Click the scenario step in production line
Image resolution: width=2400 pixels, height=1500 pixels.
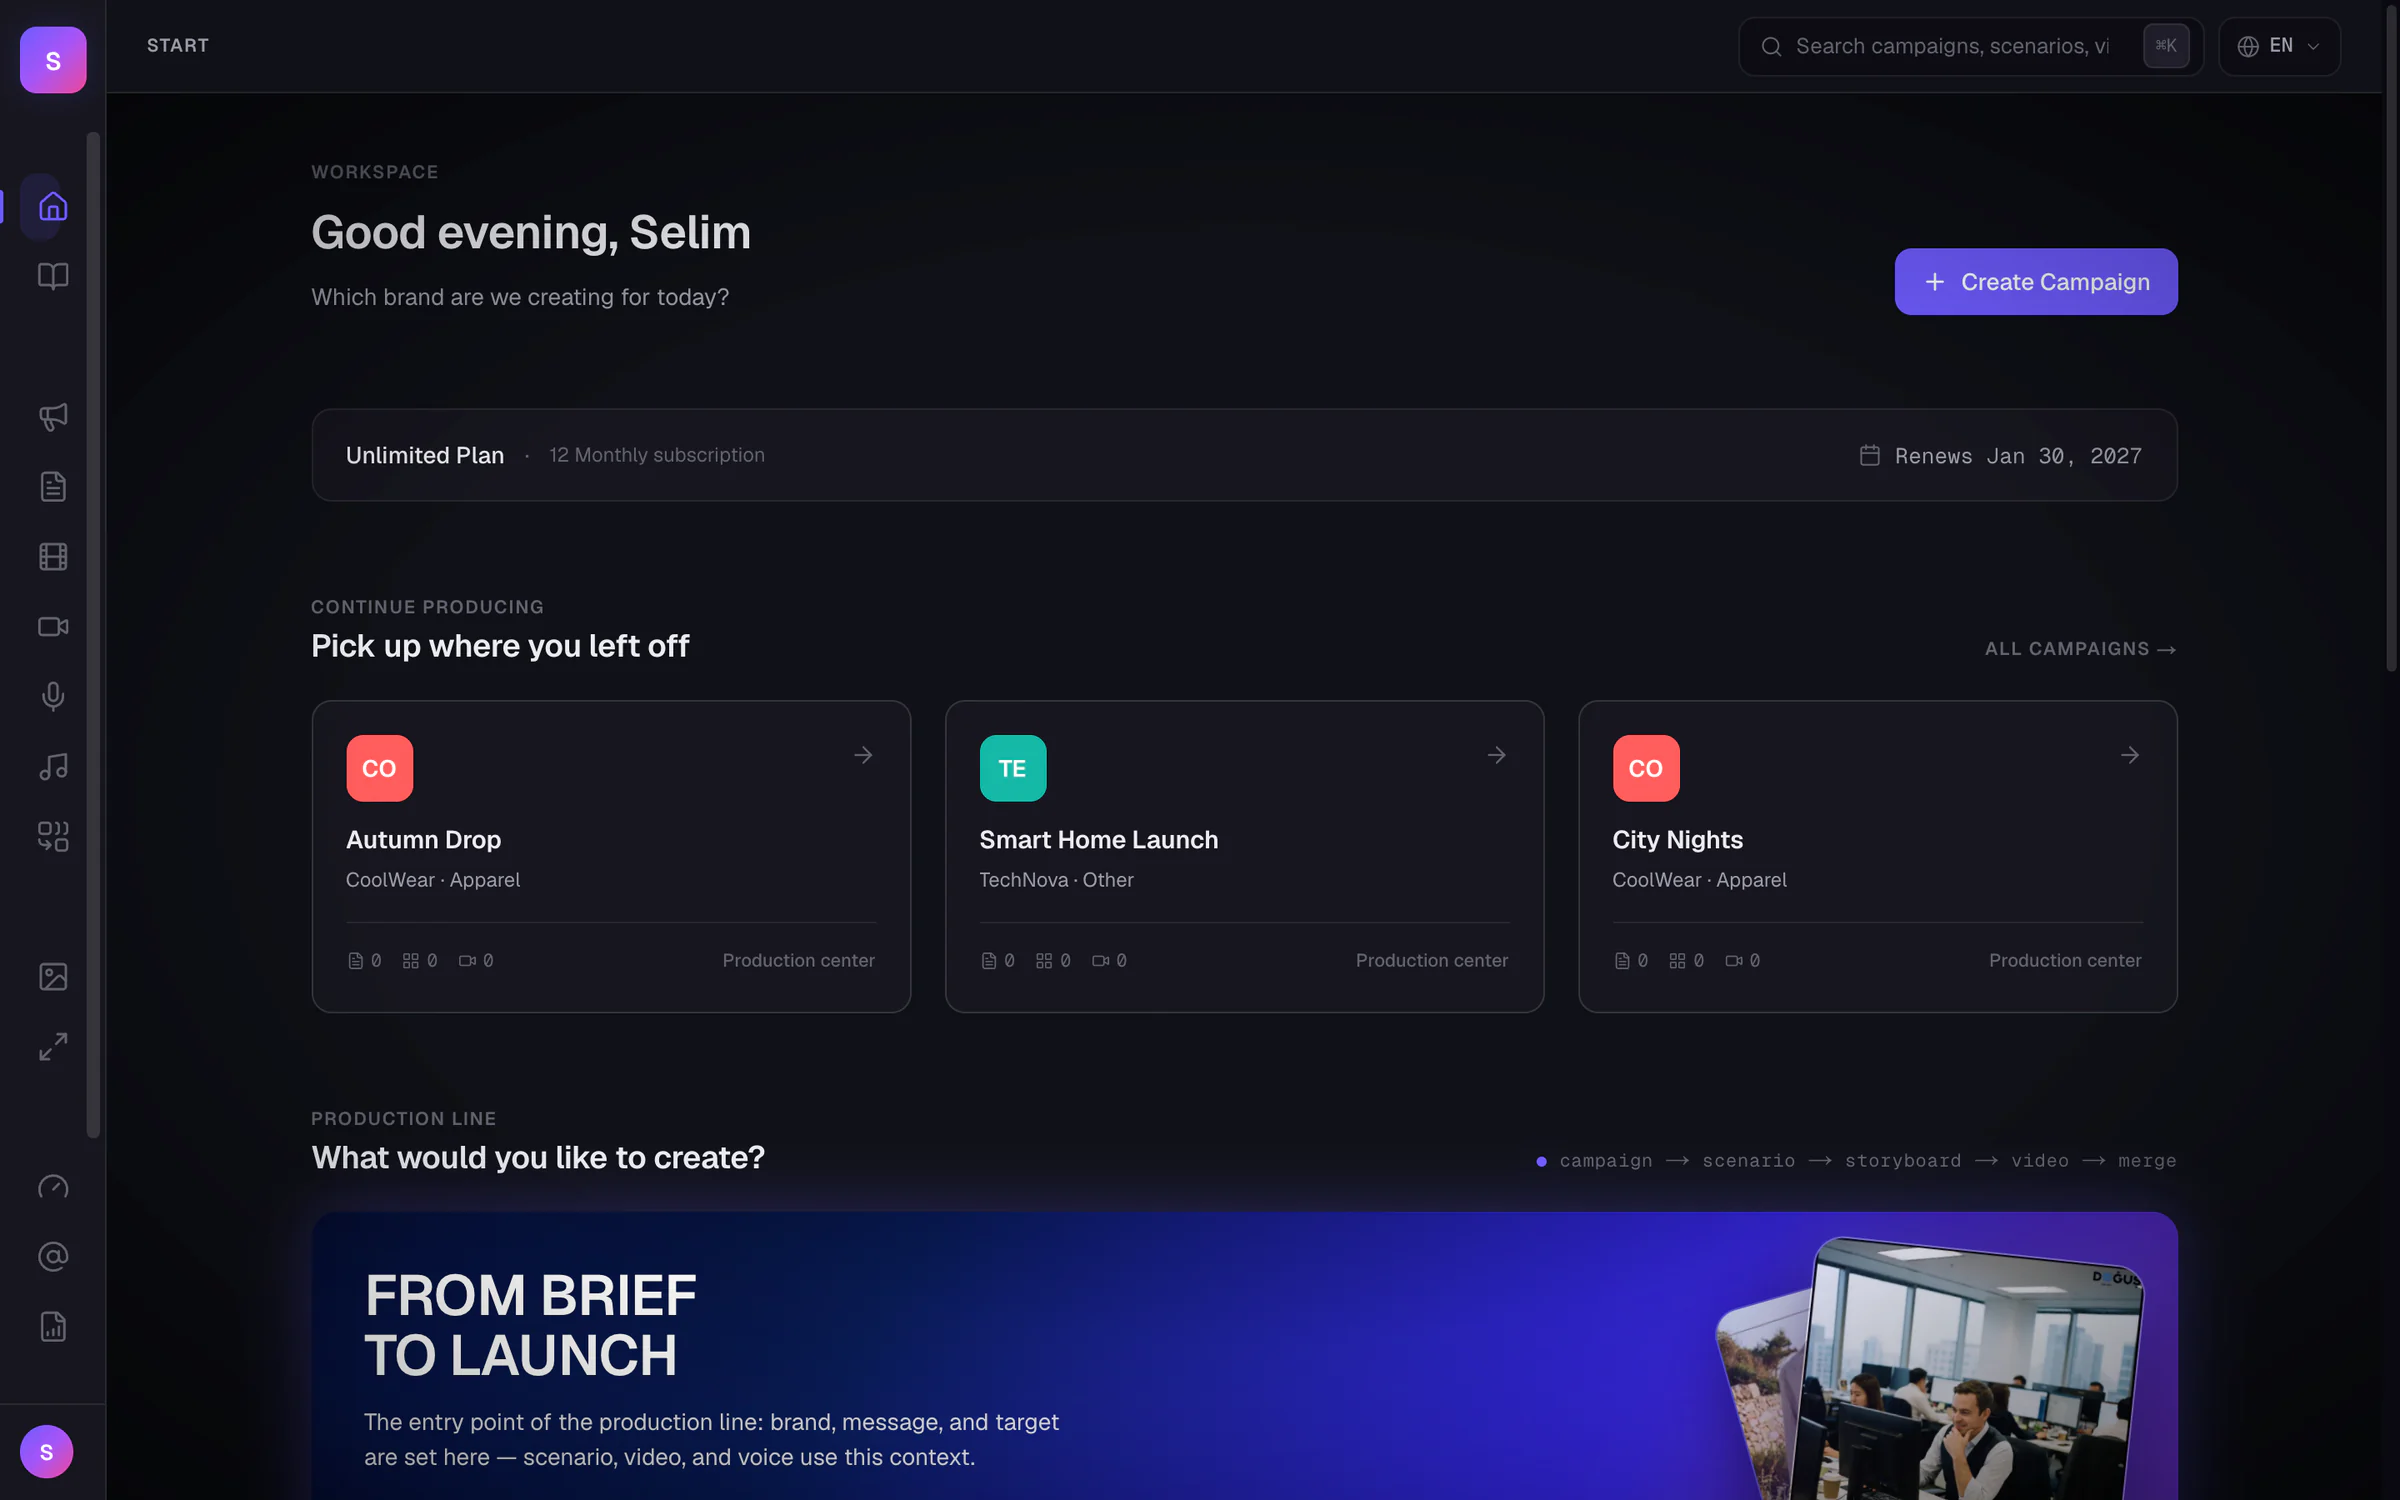coord(1748,1161)
